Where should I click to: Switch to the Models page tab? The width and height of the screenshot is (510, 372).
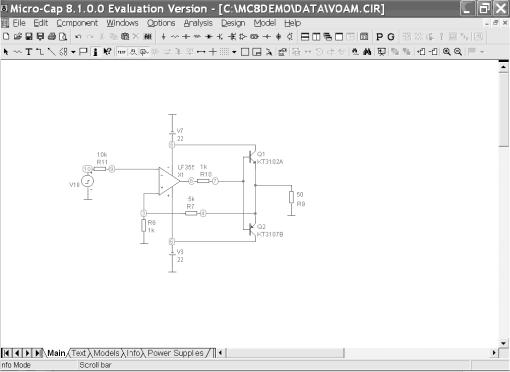(106, 353)
